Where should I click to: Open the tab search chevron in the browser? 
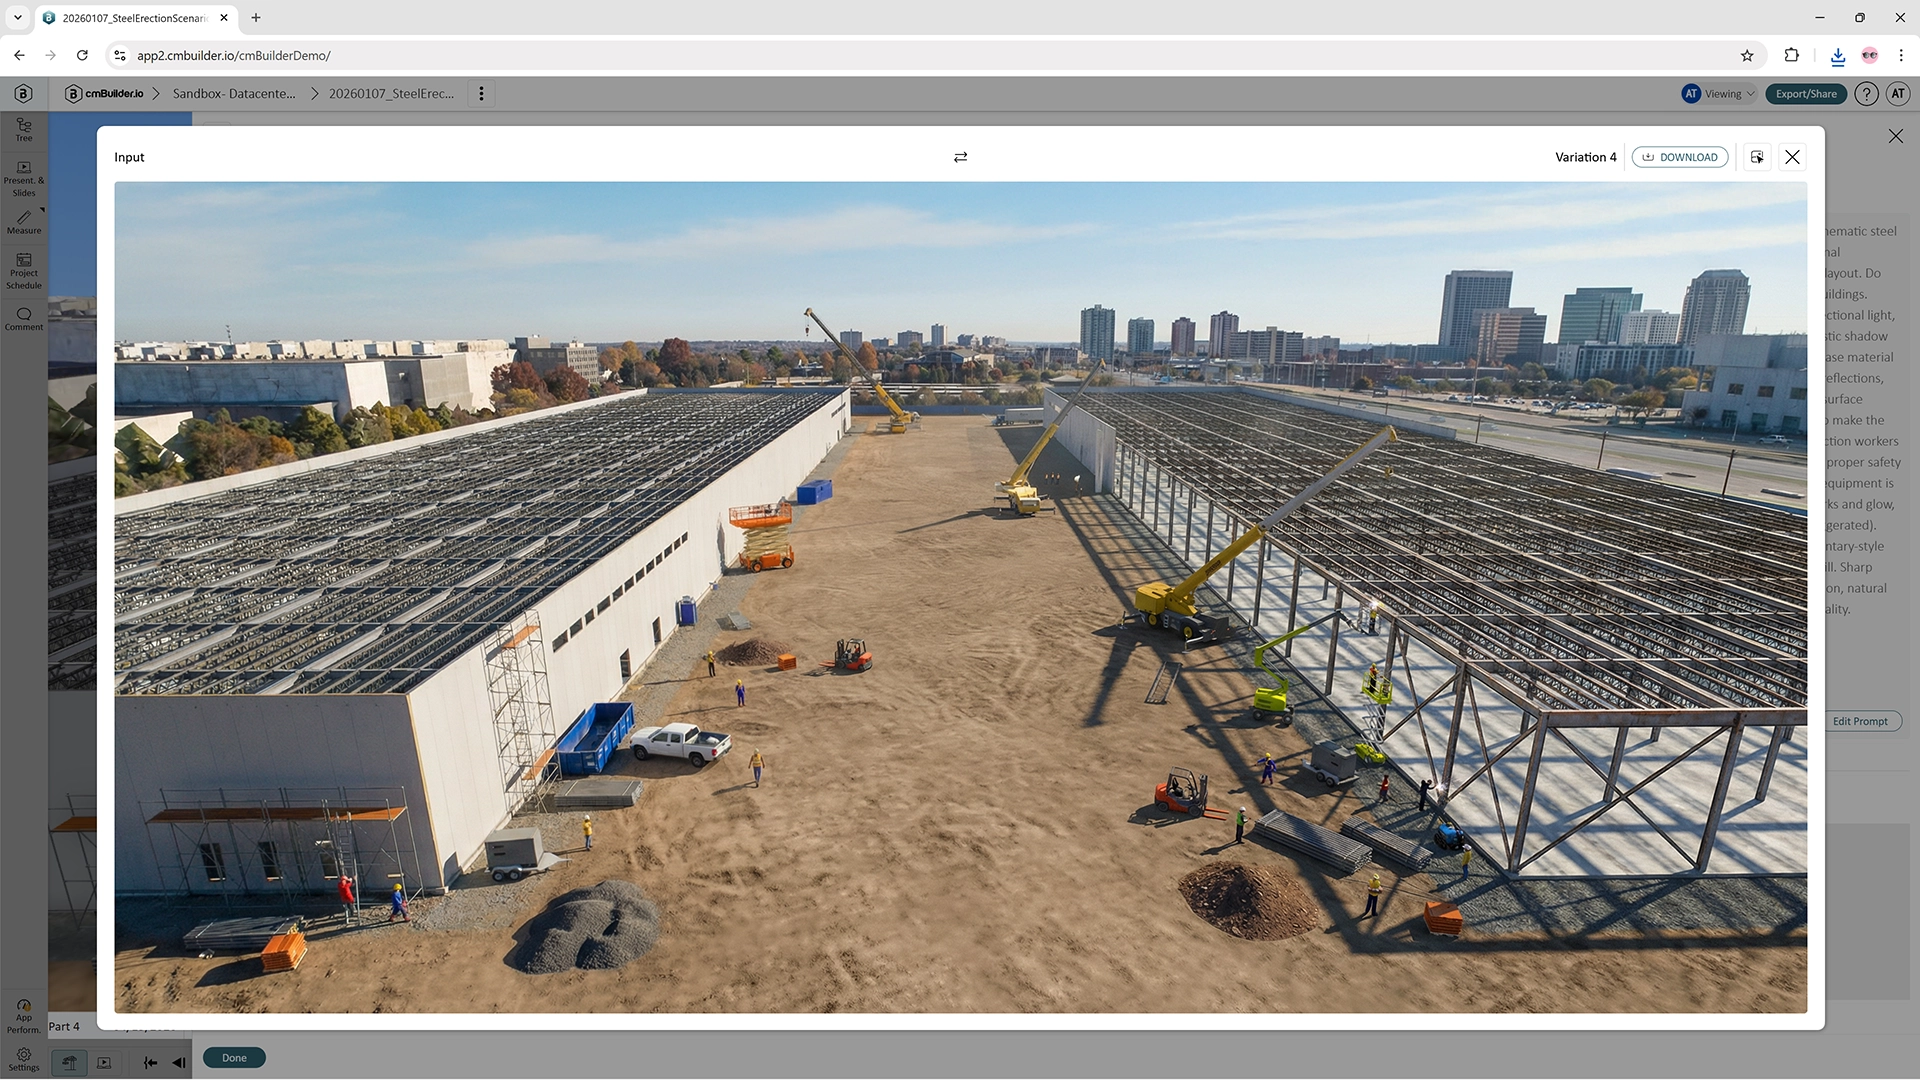(17, 17)
